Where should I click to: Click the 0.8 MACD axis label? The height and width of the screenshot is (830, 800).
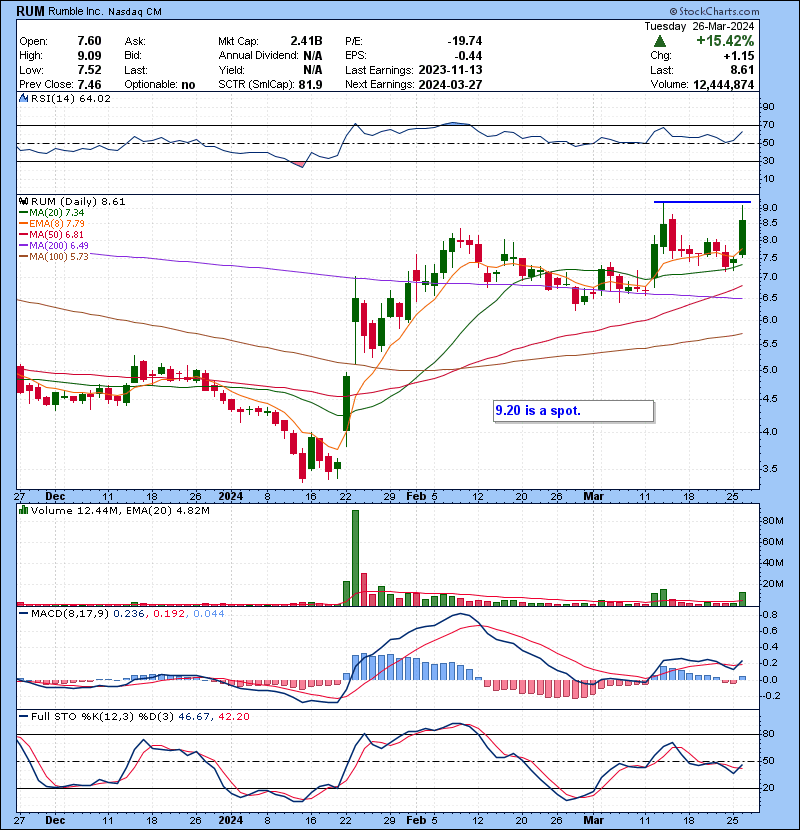click(770, 615)
